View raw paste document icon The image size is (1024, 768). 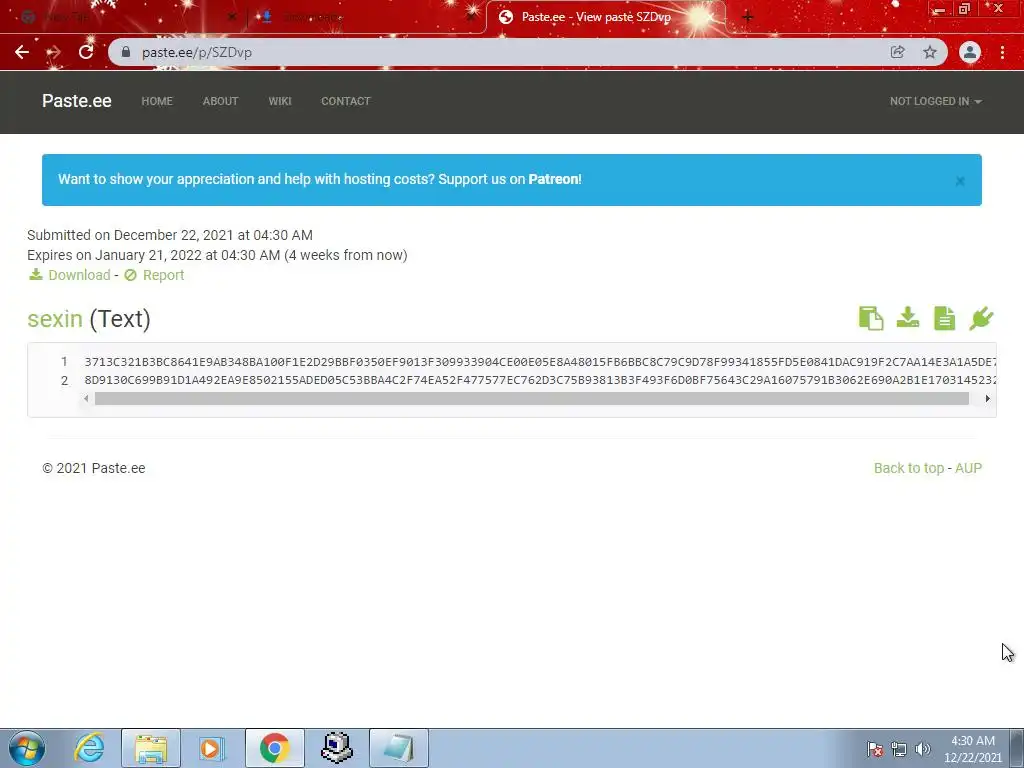[944, 319]
